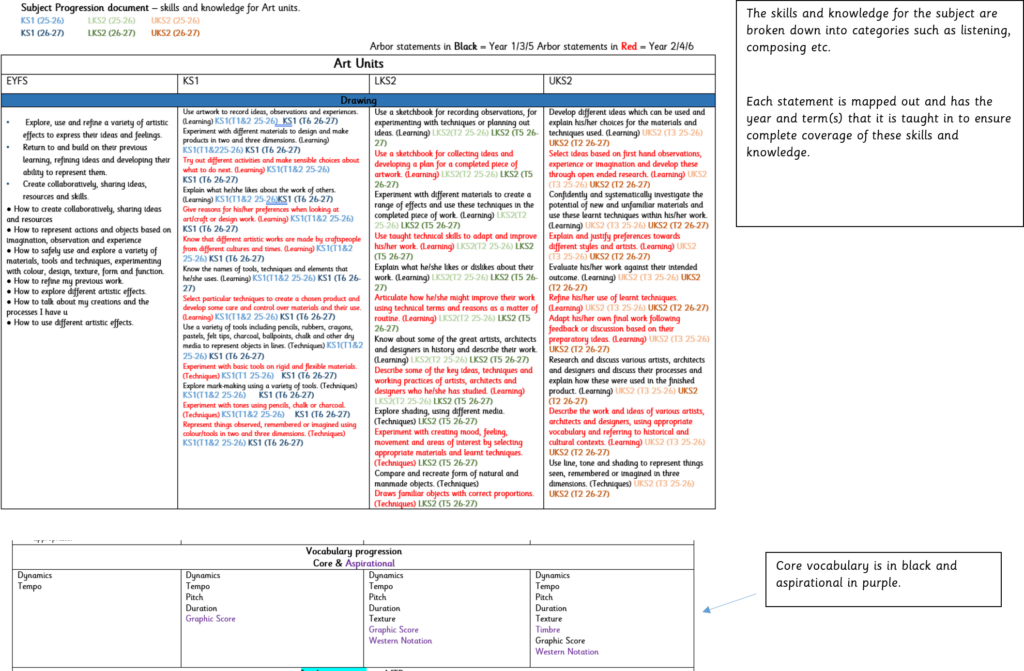
Task: Click 'Use a variety of tools including pencils' statement
Action: point(273,341)
